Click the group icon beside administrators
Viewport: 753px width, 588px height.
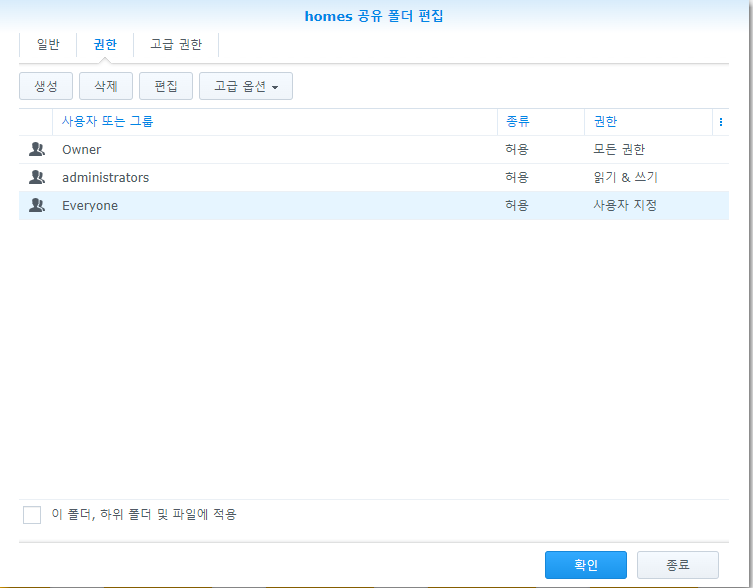click(36, 177)
